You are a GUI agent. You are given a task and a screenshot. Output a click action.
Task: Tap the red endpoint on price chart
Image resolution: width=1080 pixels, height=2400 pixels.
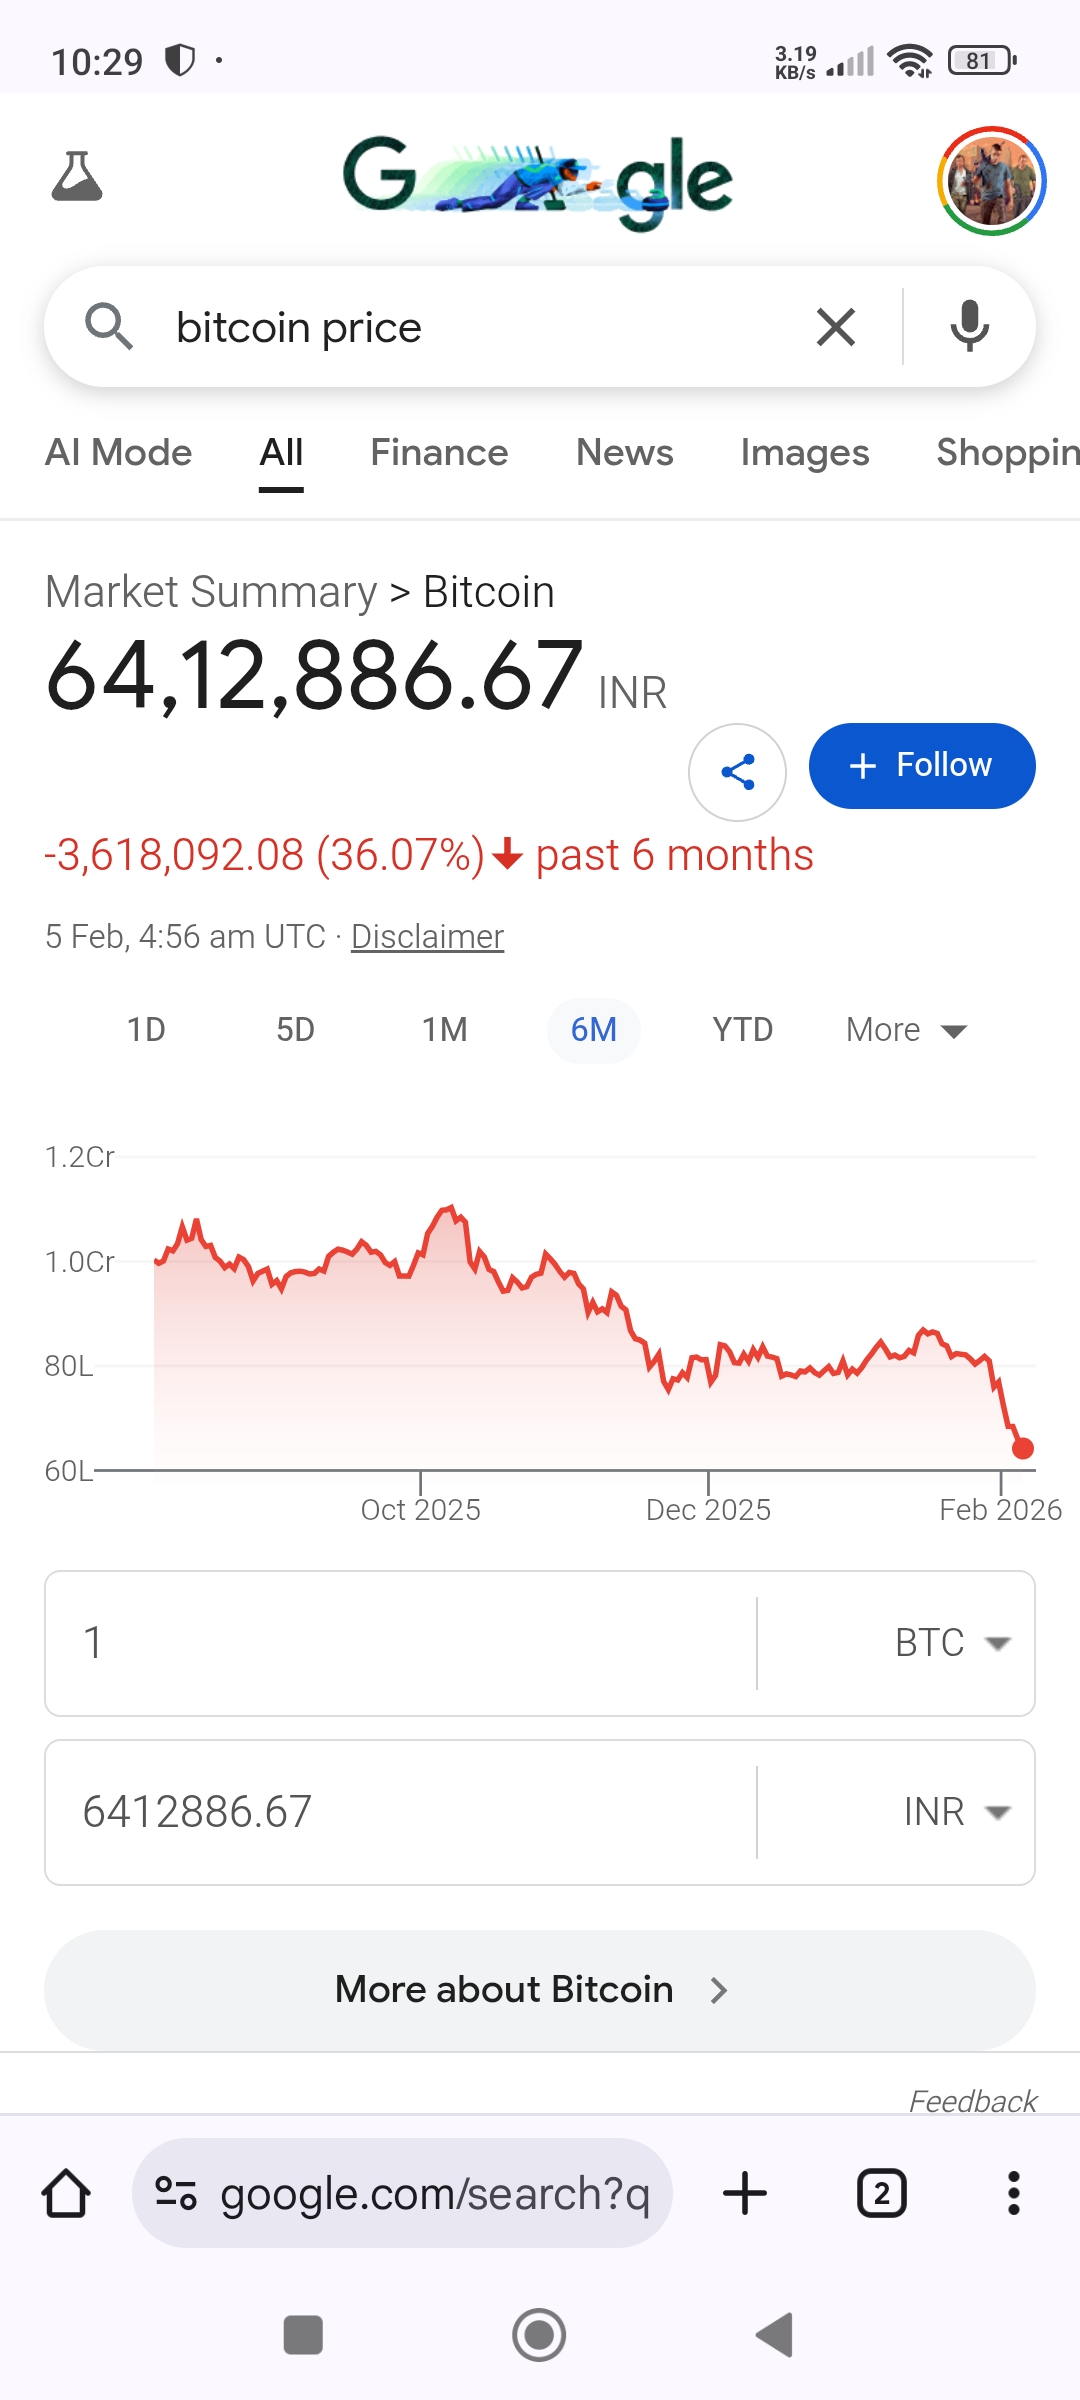[1022, 1448]
